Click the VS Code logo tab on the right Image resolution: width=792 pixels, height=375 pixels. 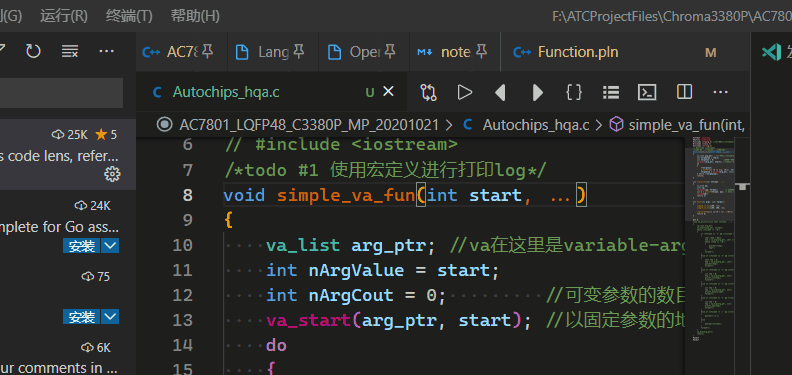click(x=772, y=52)
